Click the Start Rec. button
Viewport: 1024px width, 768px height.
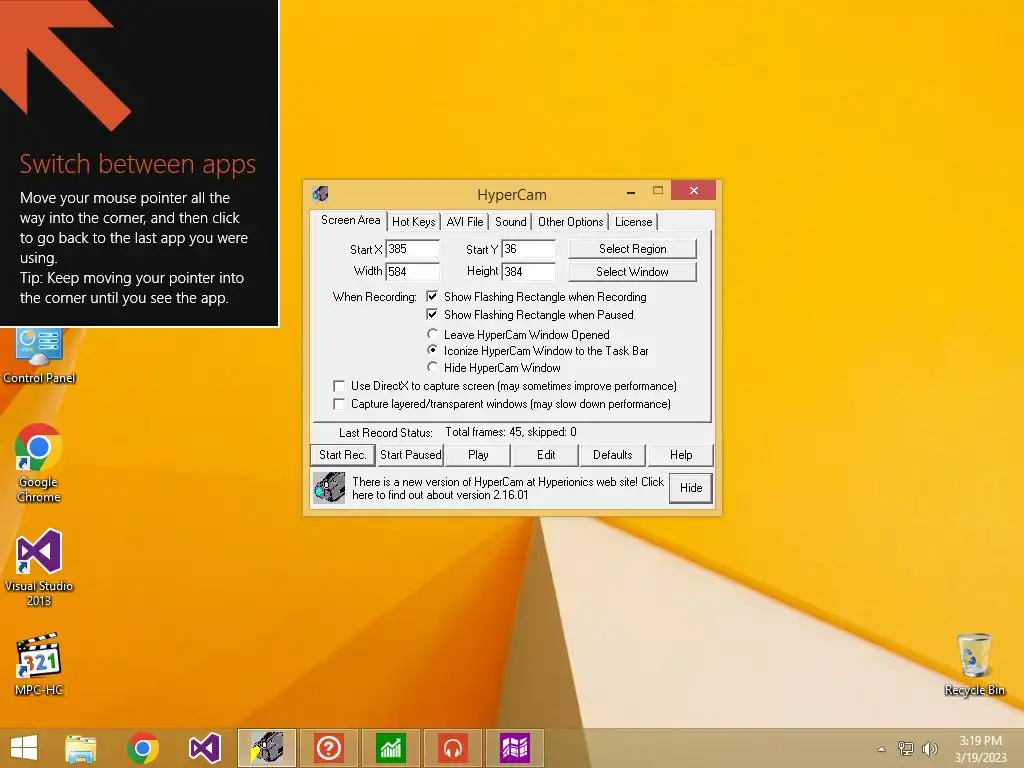click(342, 455)
